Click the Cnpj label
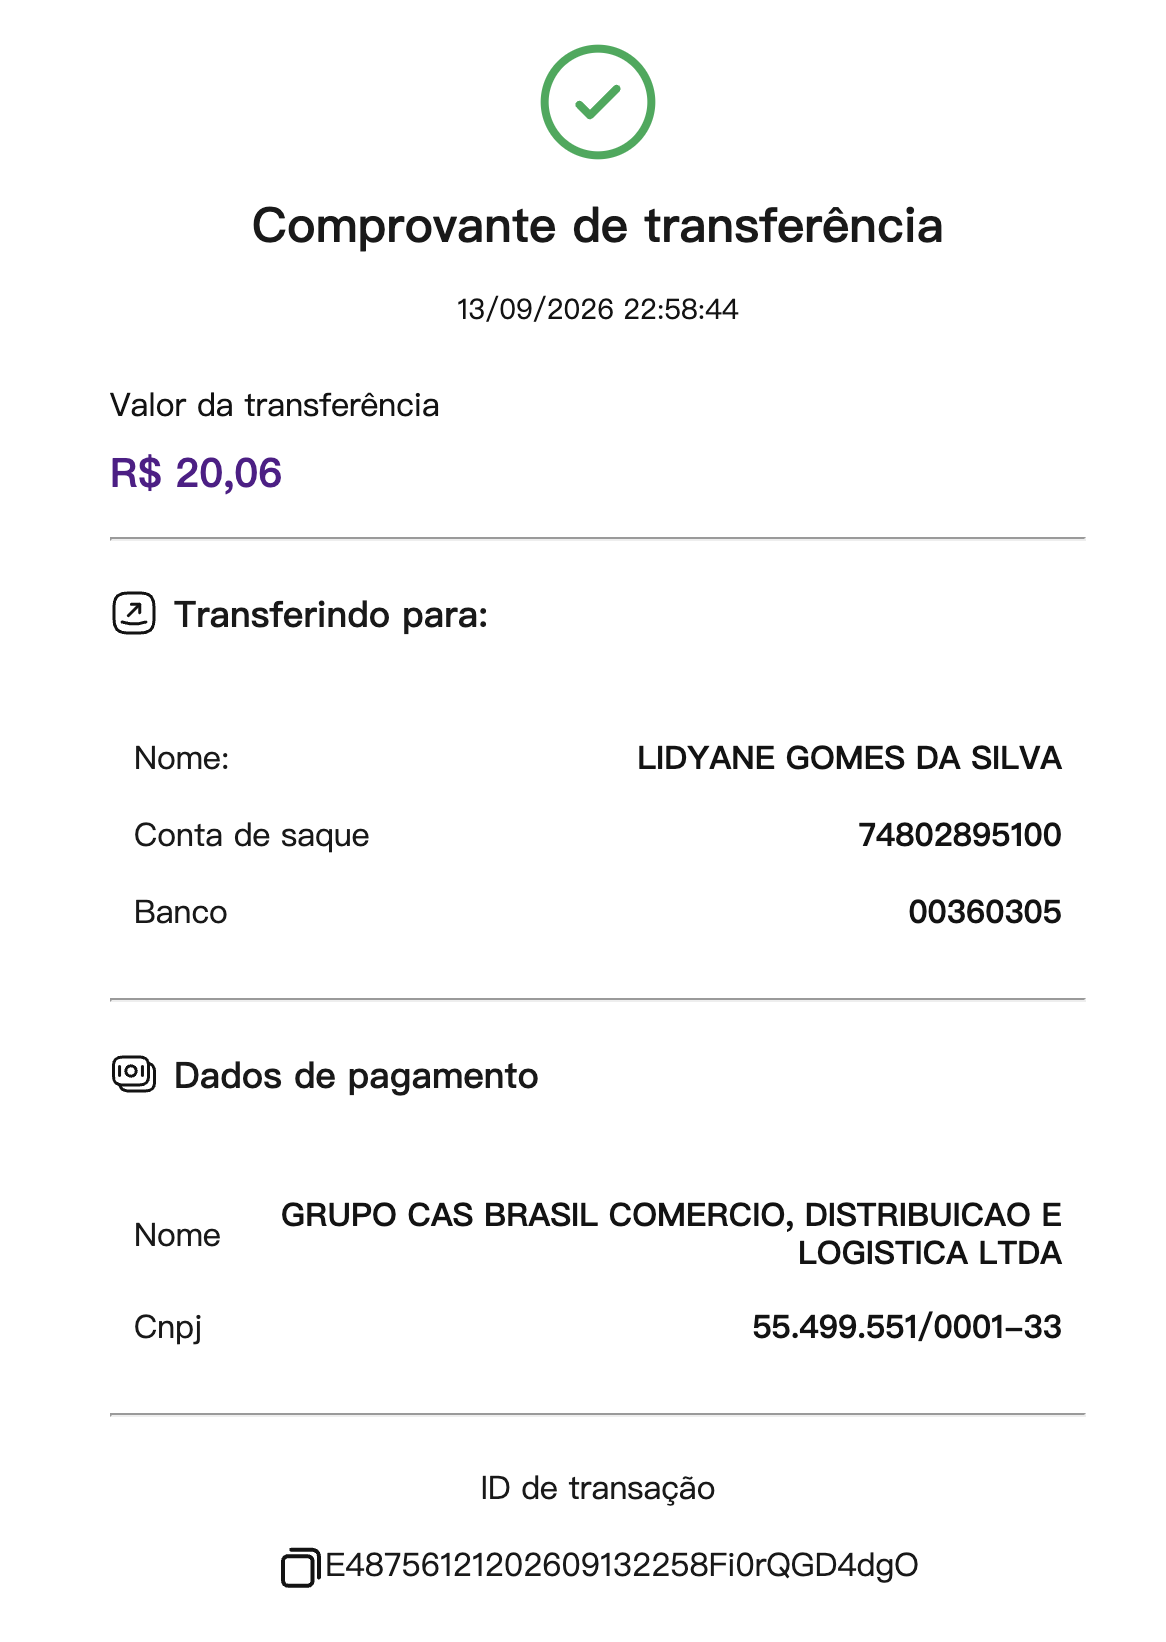Viewport: 1166px width, 1642px height. click(168, 1328)
